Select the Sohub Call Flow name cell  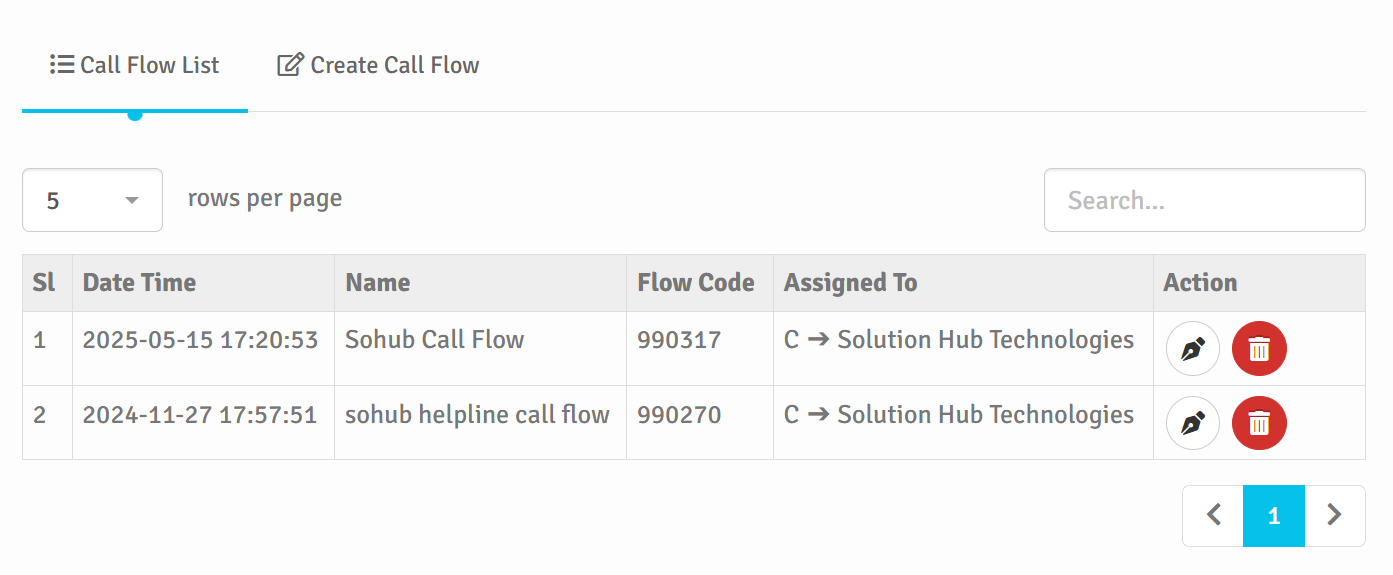pyautogui.click(x=434, y=340)
